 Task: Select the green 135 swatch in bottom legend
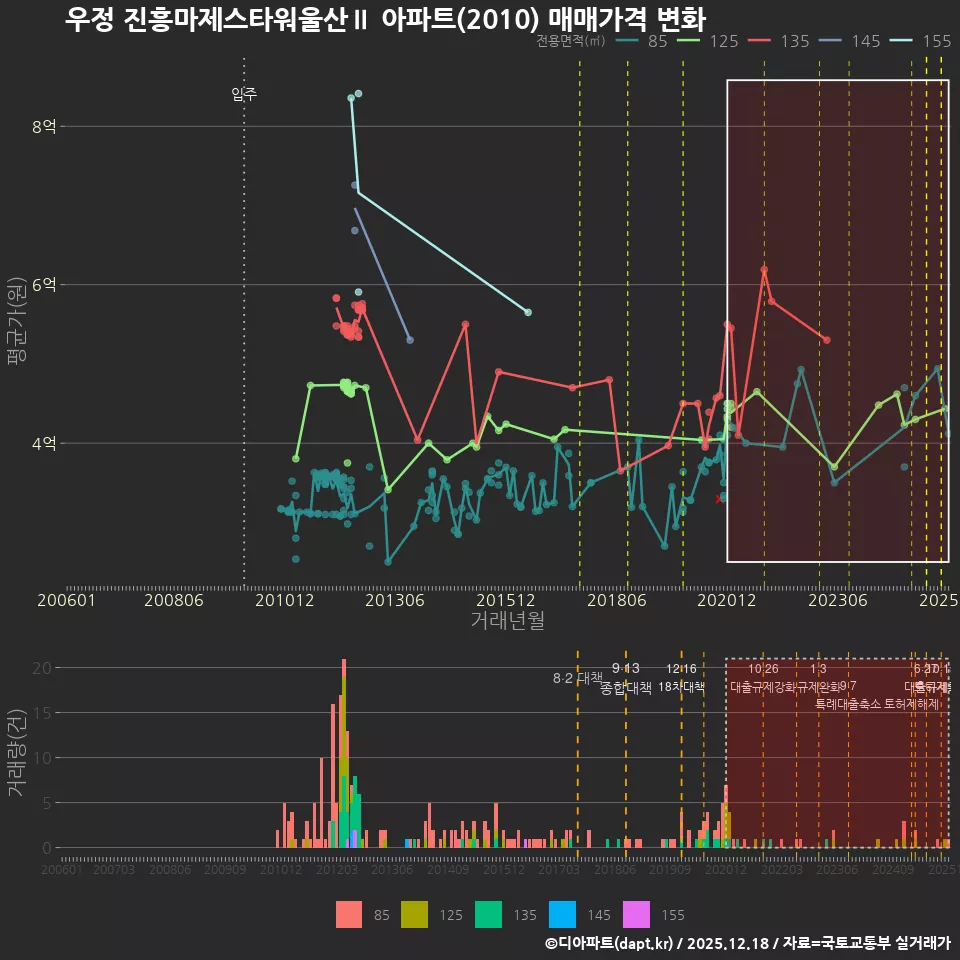pos(487,914)
